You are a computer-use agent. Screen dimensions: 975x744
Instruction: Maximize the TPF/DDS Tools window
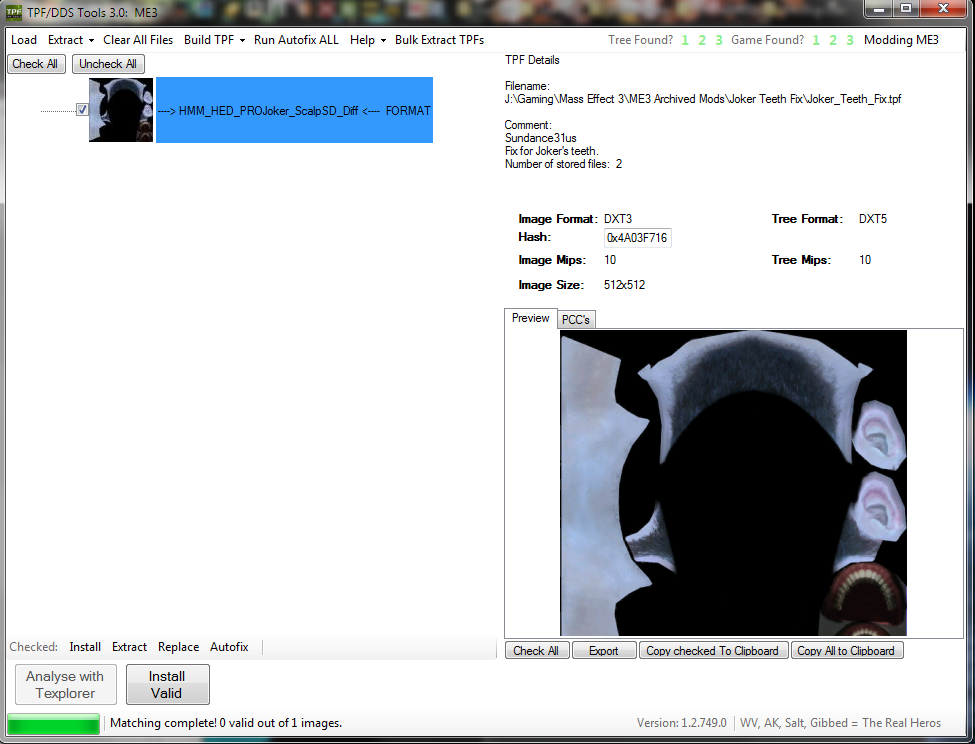point(906,9)
